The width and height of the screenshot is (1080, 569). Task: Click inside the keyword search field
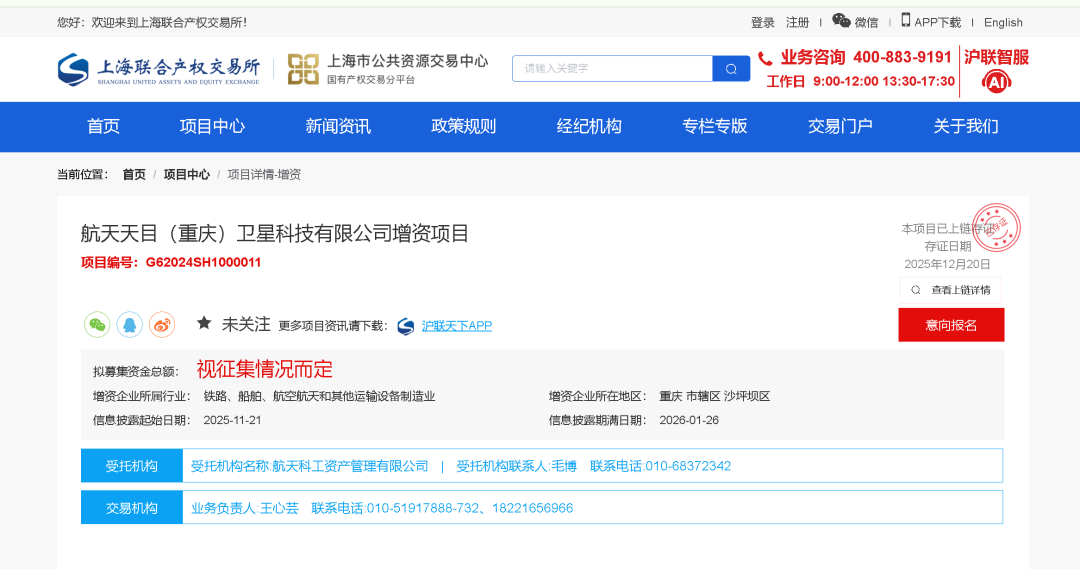[612, 69]
